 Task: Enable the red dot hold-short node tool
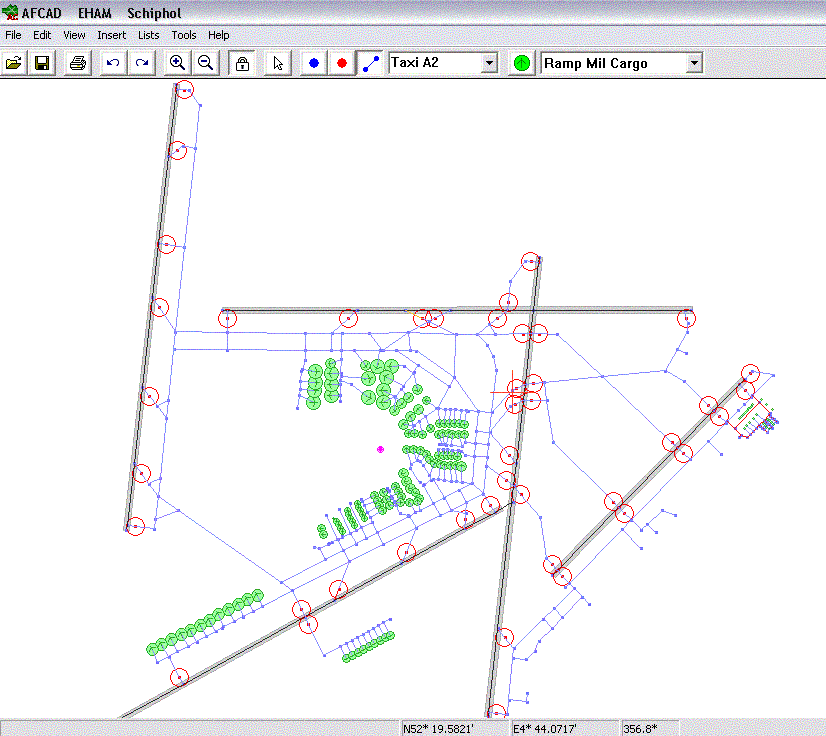click(x=342, y=63)
